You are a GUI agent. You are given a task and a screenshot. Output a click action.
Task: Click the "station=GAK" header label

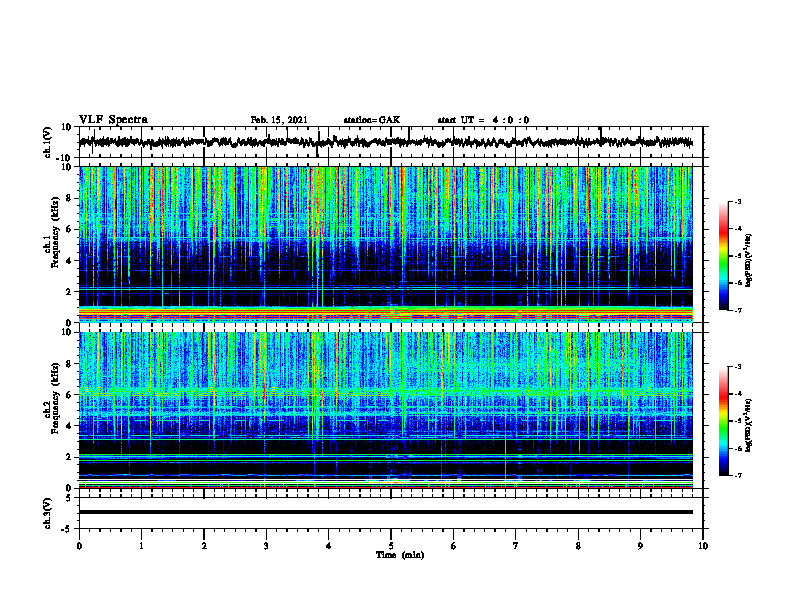[372, 120]
